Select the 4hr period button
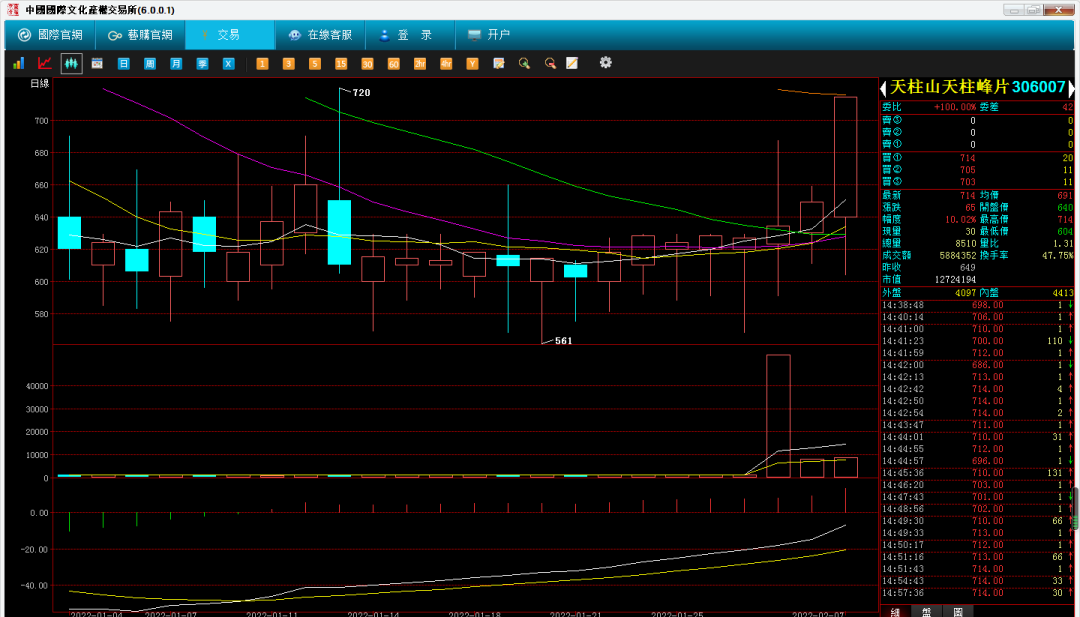Screen dimensions: 1080x617 pos(446,63)
